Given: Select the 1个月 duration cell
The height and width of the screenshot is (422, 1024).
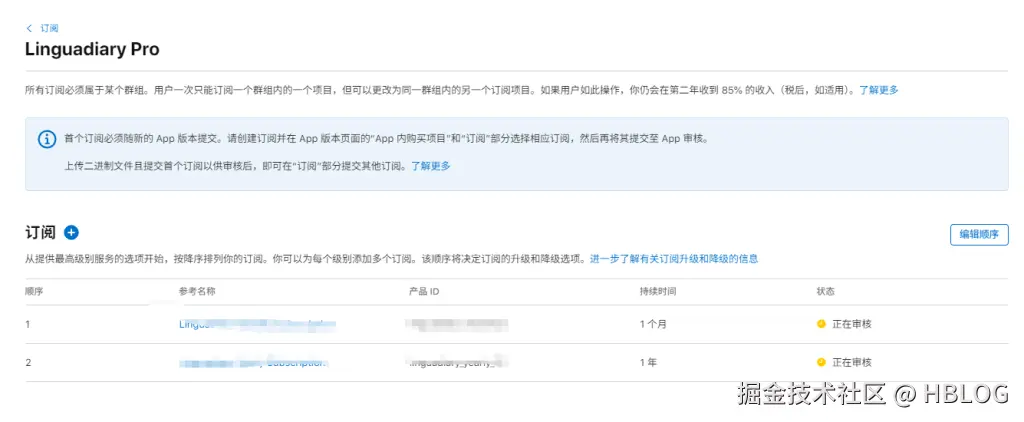Looking at the screenshot, I should [655, 324].
